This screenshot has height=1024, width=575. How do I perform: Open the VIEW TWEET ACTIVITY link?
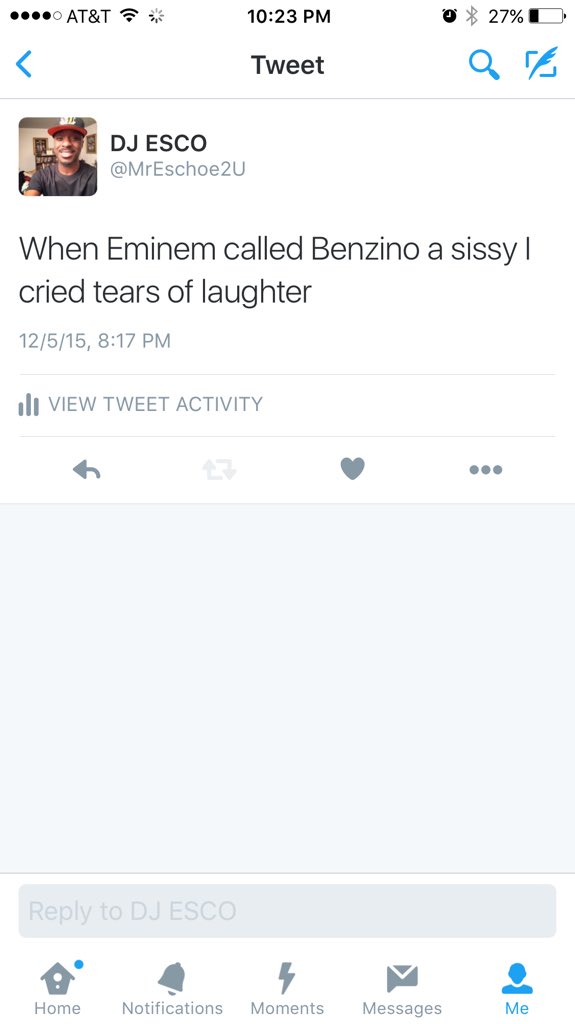click(x=156, y=404)
